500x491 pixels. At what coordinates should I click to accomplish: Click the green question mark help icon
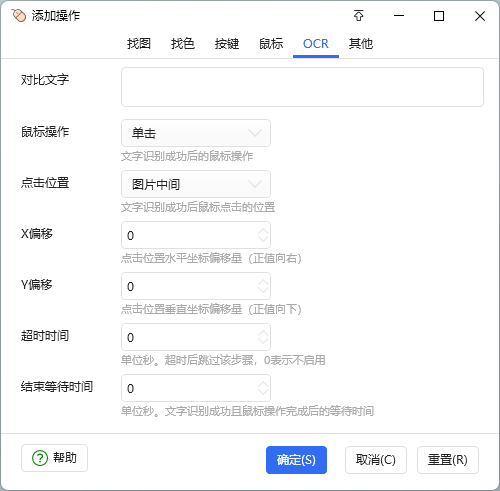(x=40, y=458)
